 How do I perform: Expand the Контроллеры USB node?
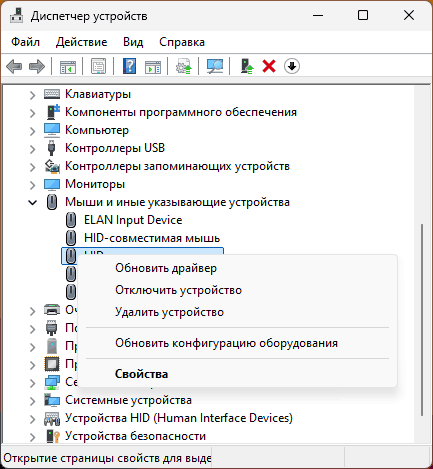pos(32,149)
